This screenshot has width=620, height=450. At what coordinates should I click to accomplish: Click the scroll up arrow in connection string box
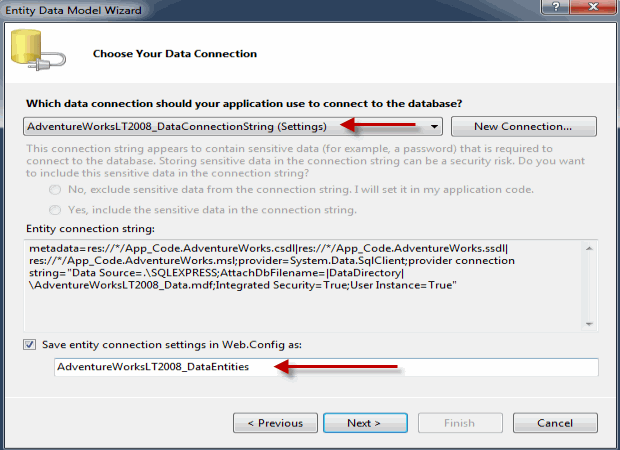(x=589, y=248)
